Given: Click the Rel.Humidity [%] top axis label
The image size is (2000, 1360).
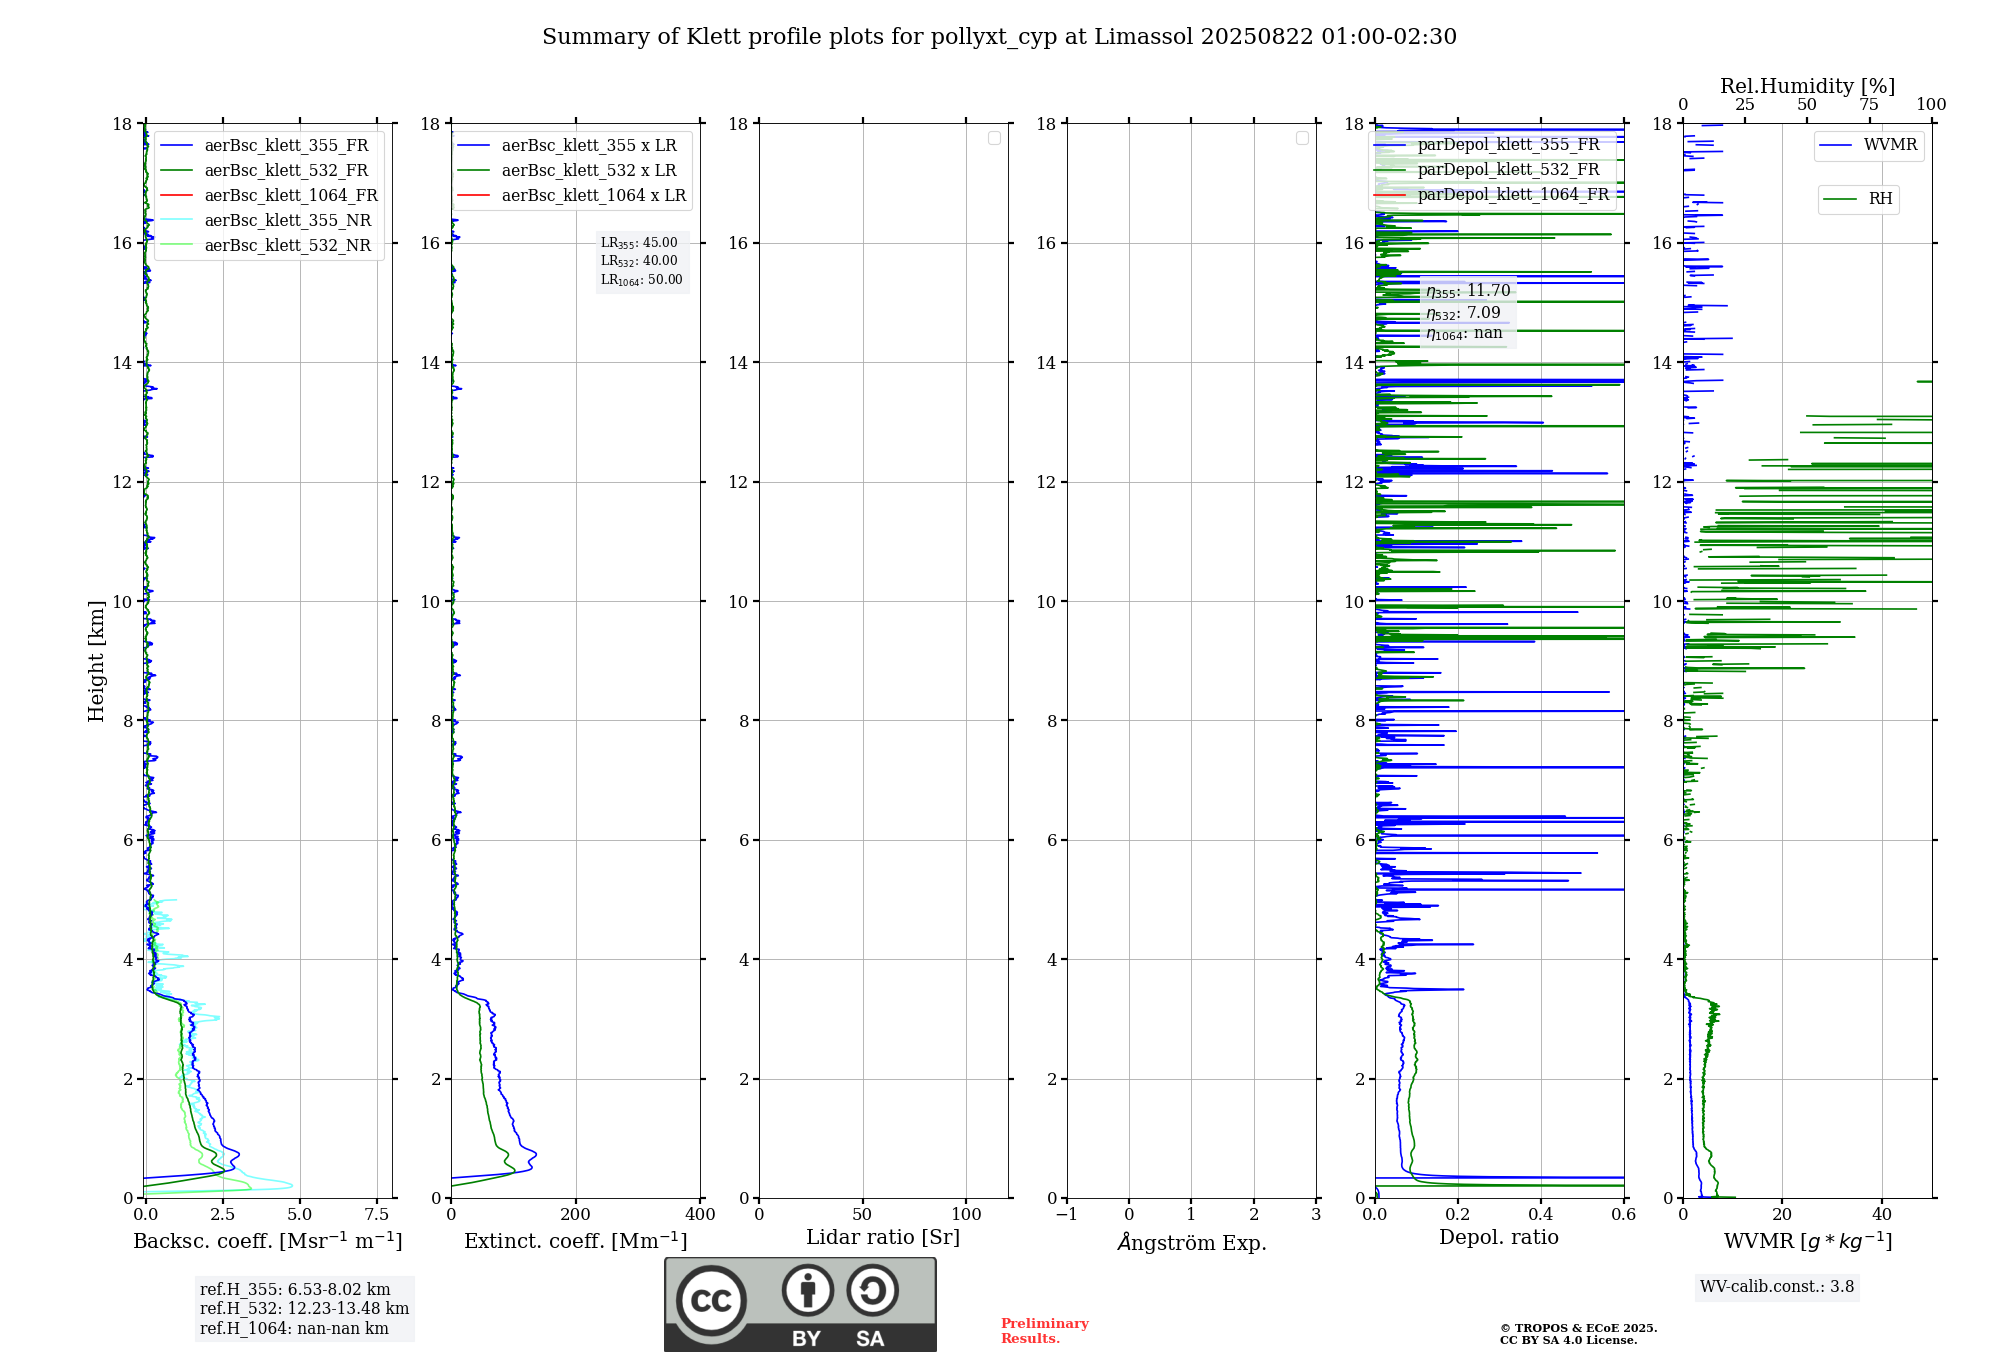Looking at the screenshot, I should [1807, 86].
